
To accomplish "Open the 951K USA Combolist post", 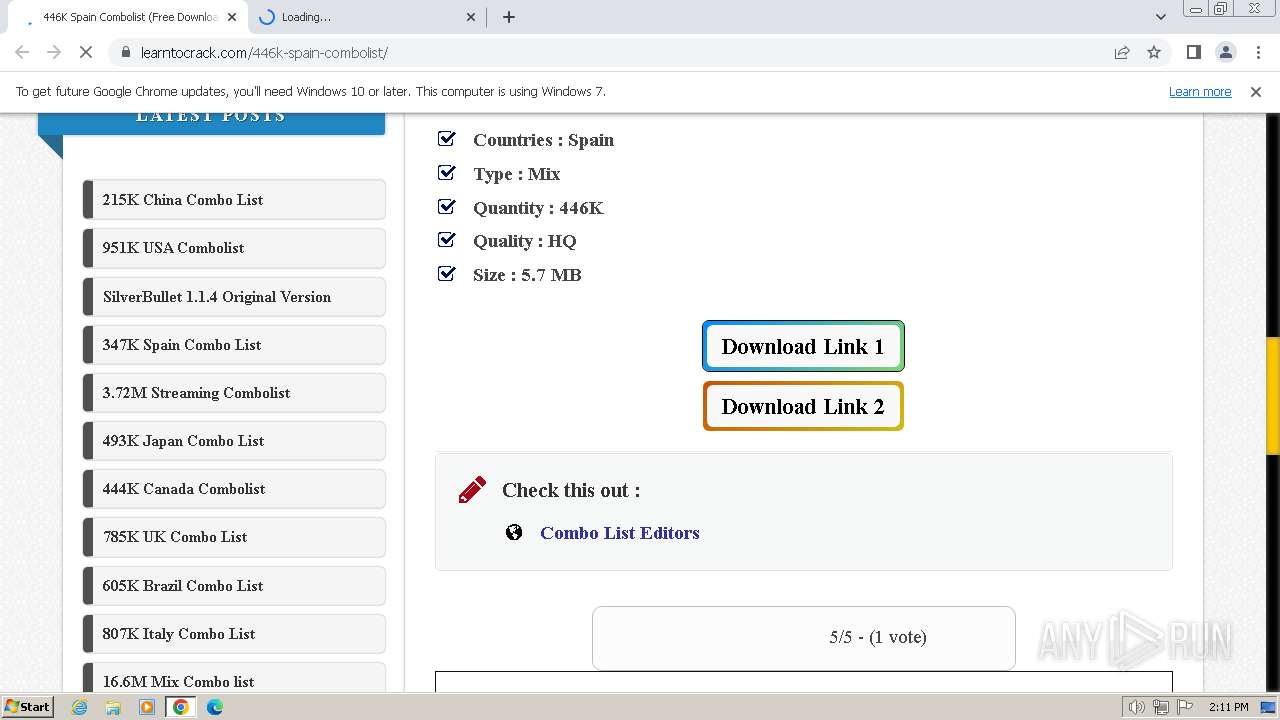I will click(x=234, y=248).
